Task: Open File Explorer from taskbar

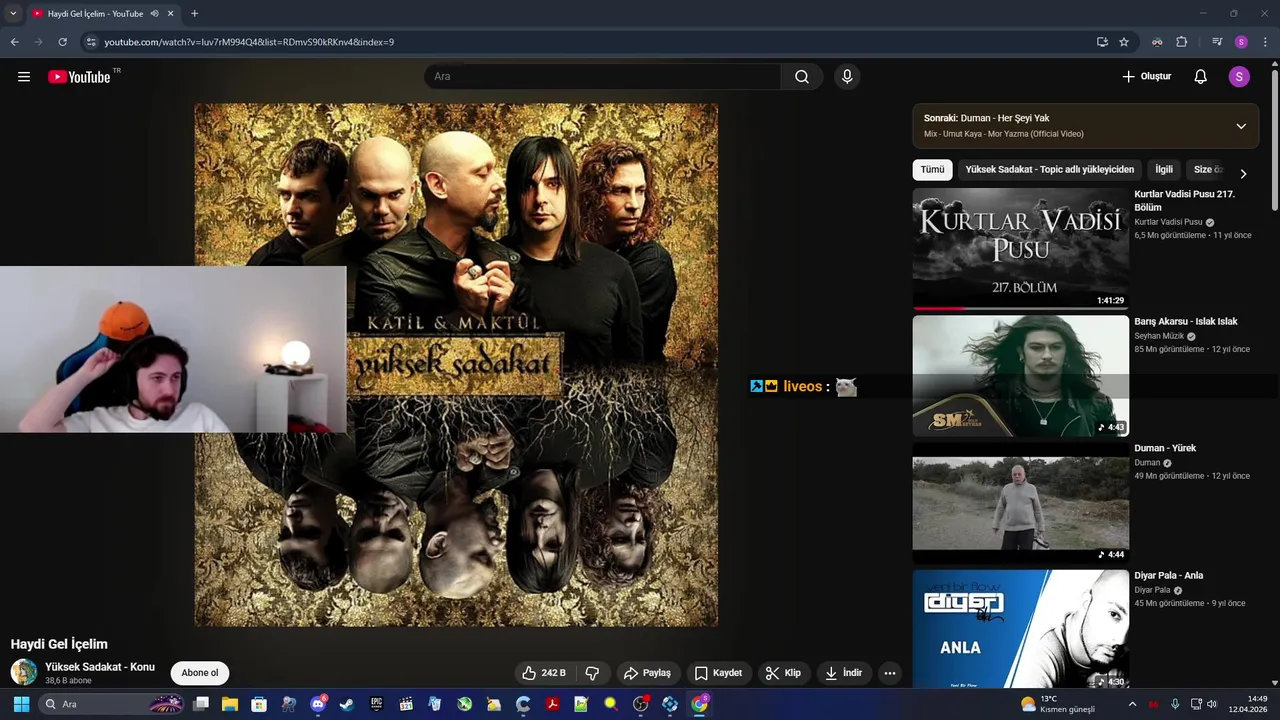Action: pos(230,704)
